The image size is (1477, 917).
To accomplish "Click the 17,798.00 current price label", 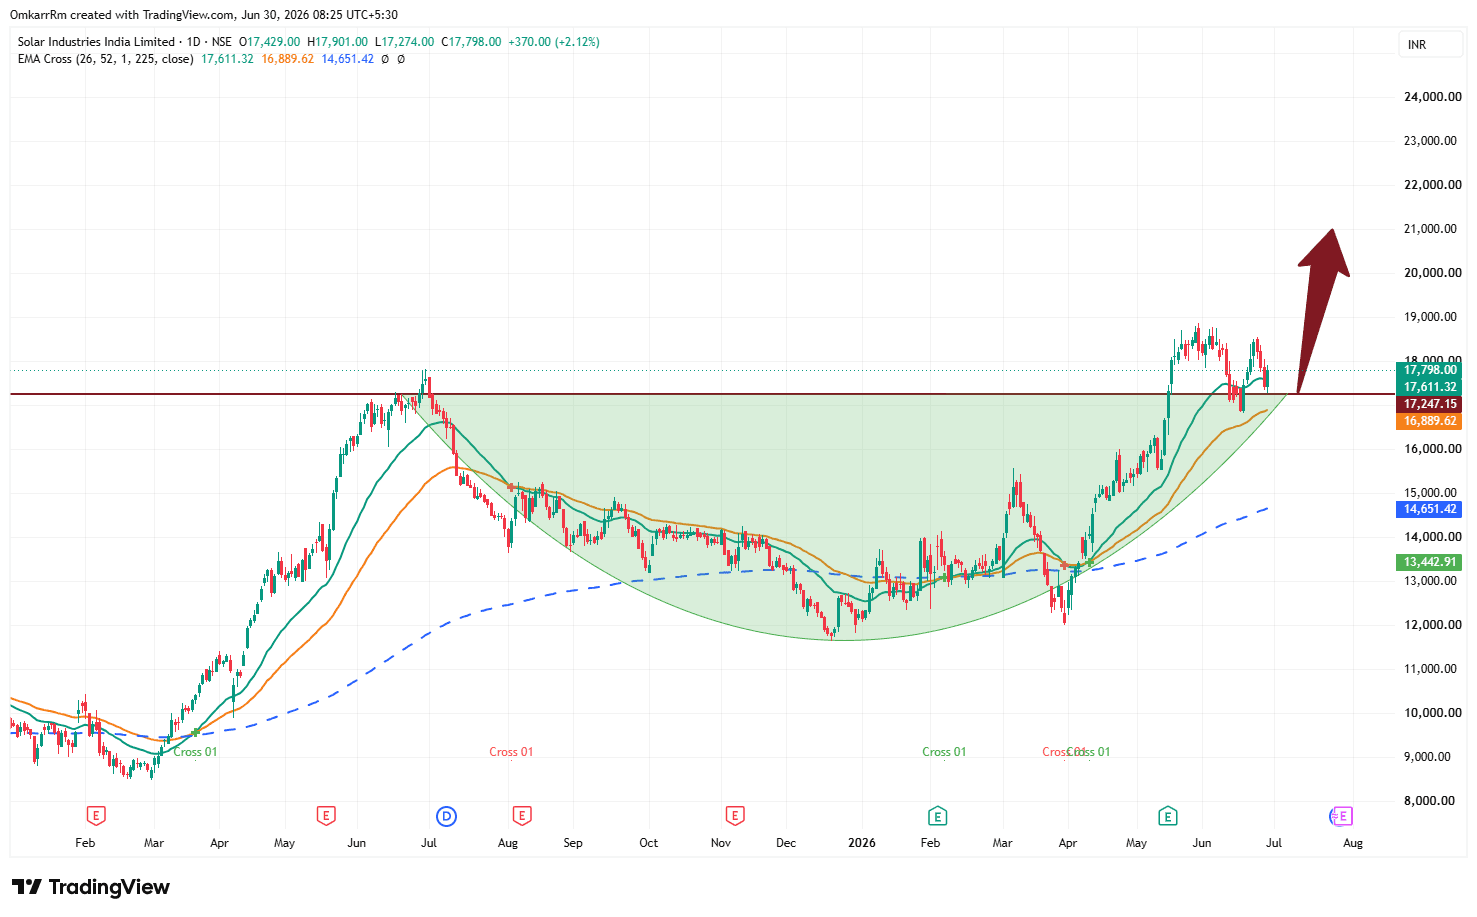I will coord(1429,370).
